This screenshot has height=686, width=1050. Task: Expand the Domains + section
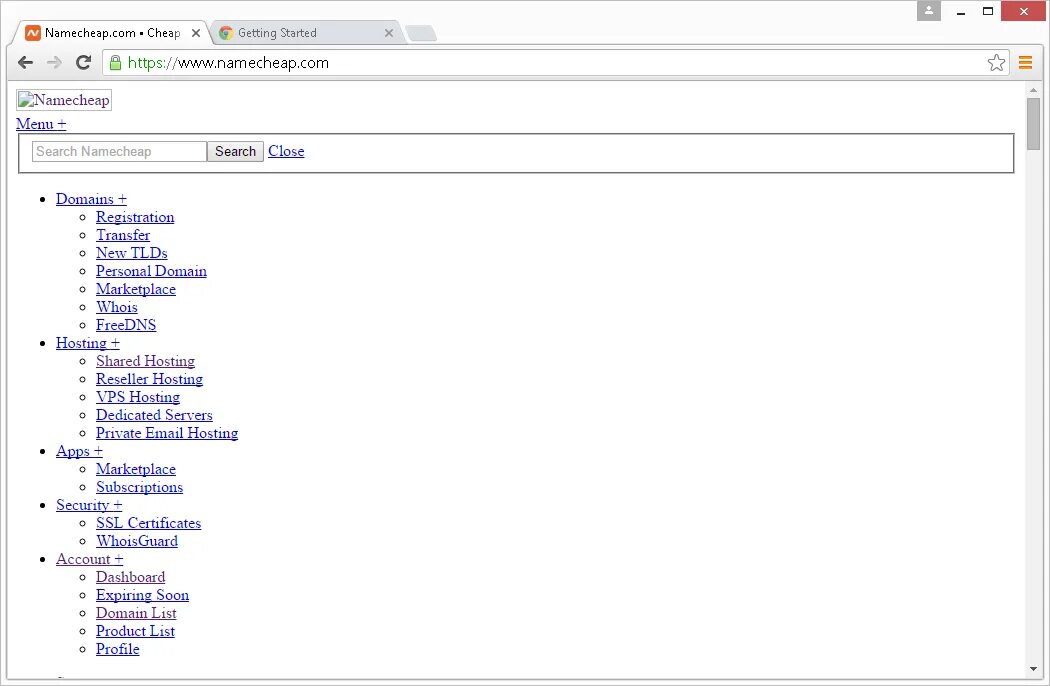point(91,199)
